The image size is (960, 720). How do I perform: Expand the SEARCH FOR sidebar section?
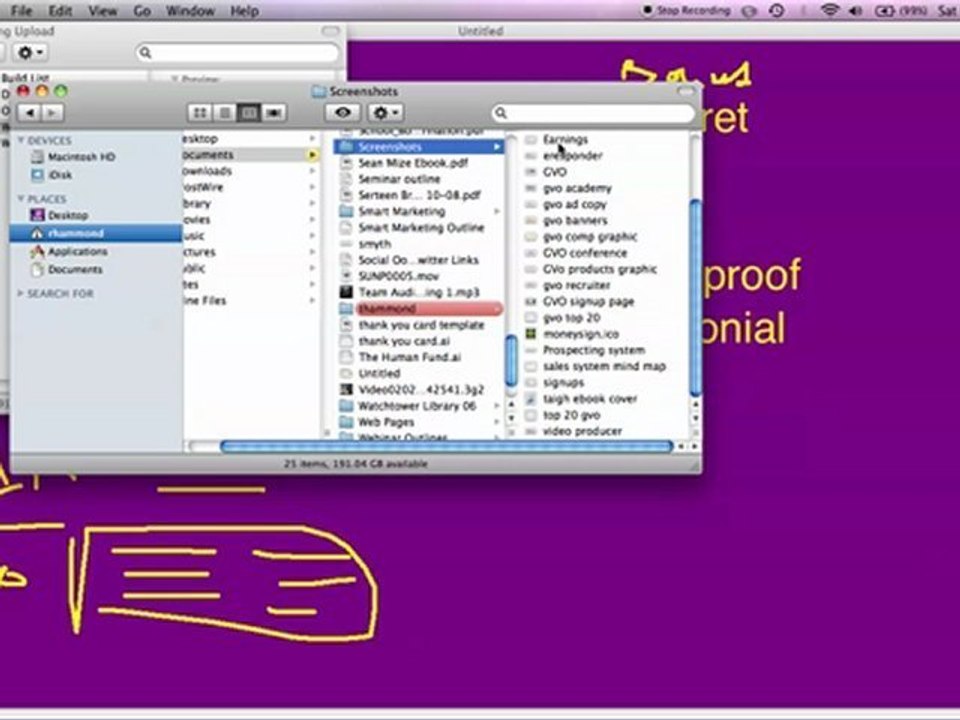[20, 293]
